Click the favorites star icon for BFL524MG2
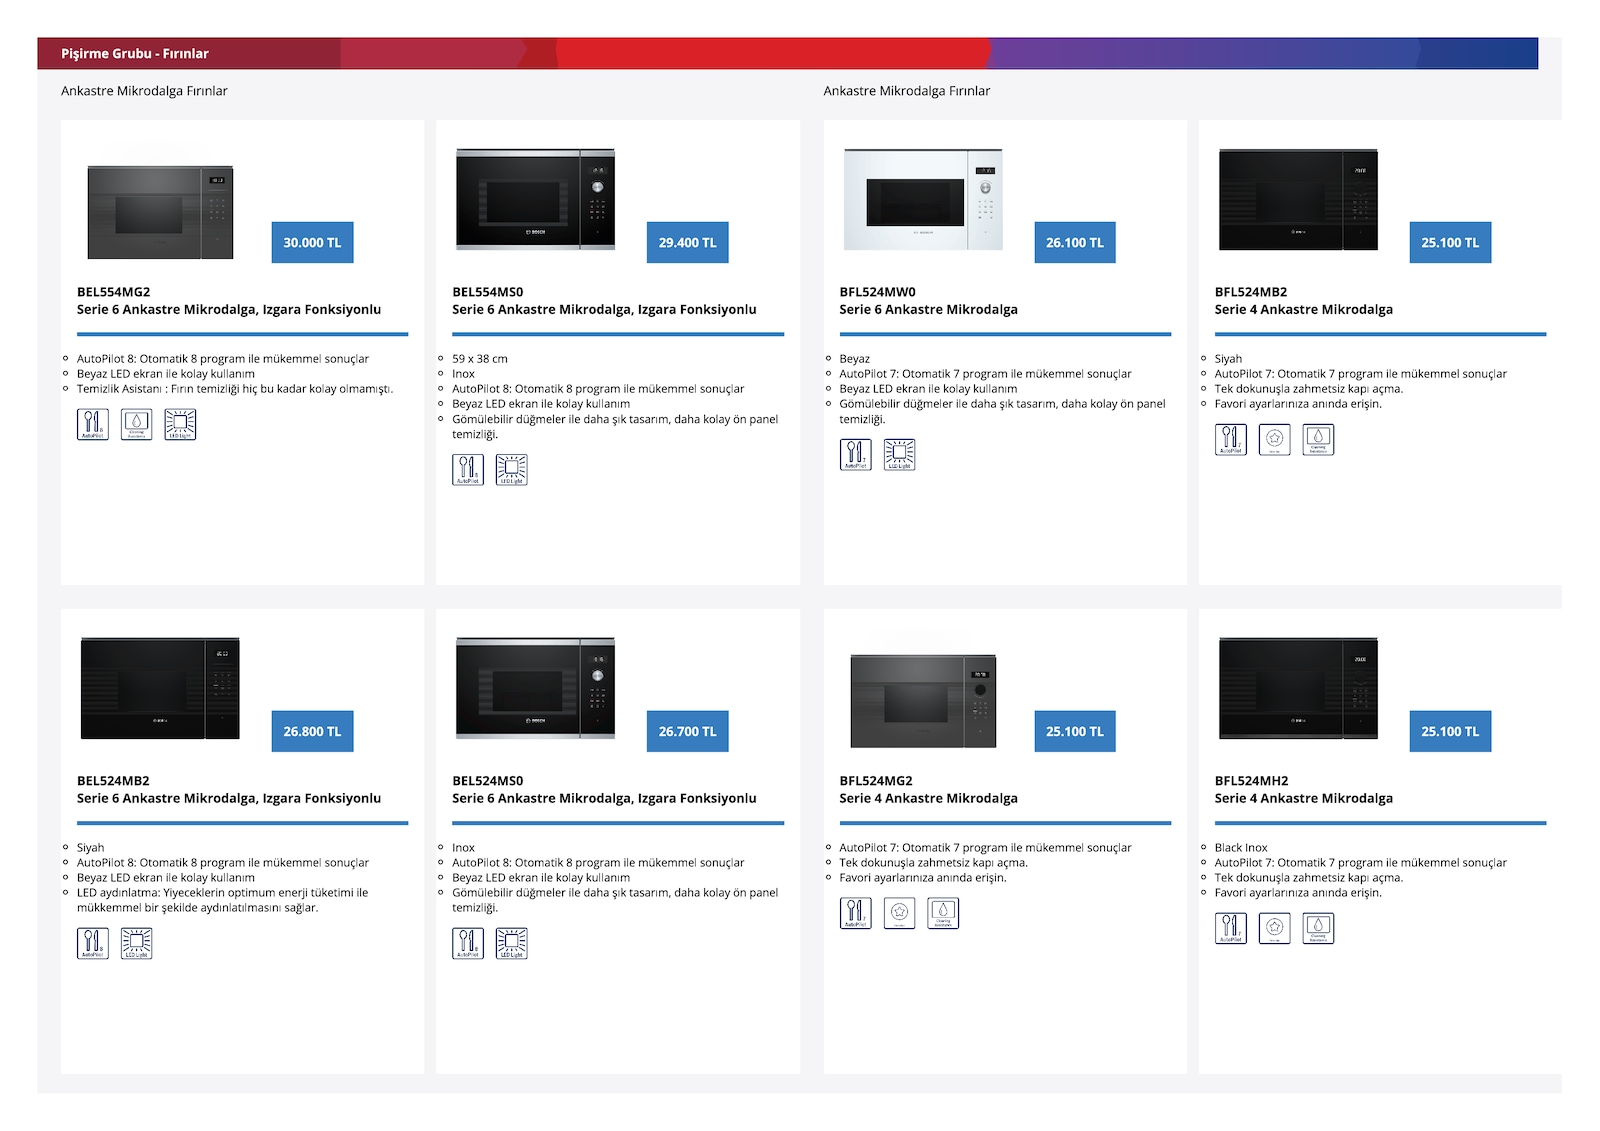The width and height of the screenshot is (1600, 1131). tap(899, 913)
